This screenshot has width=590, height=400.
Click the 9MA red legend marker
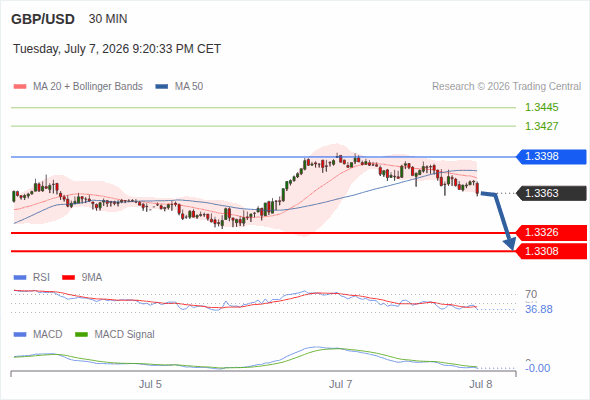(68, 278)
